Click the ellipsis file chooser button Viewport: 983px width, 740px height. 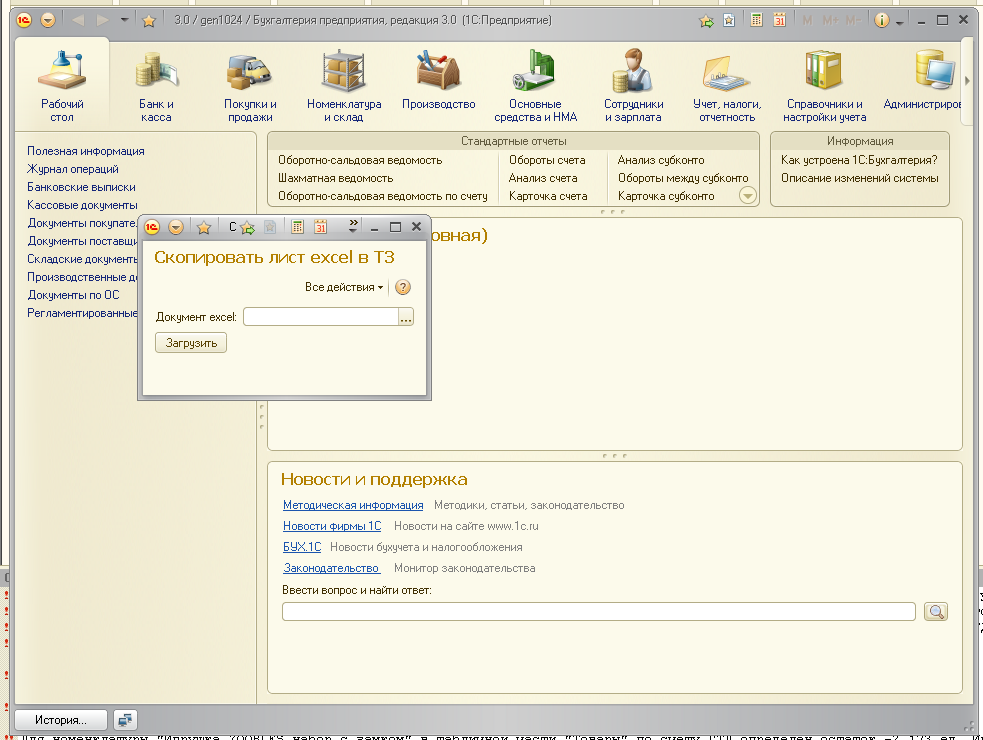(x=406, y=317)
